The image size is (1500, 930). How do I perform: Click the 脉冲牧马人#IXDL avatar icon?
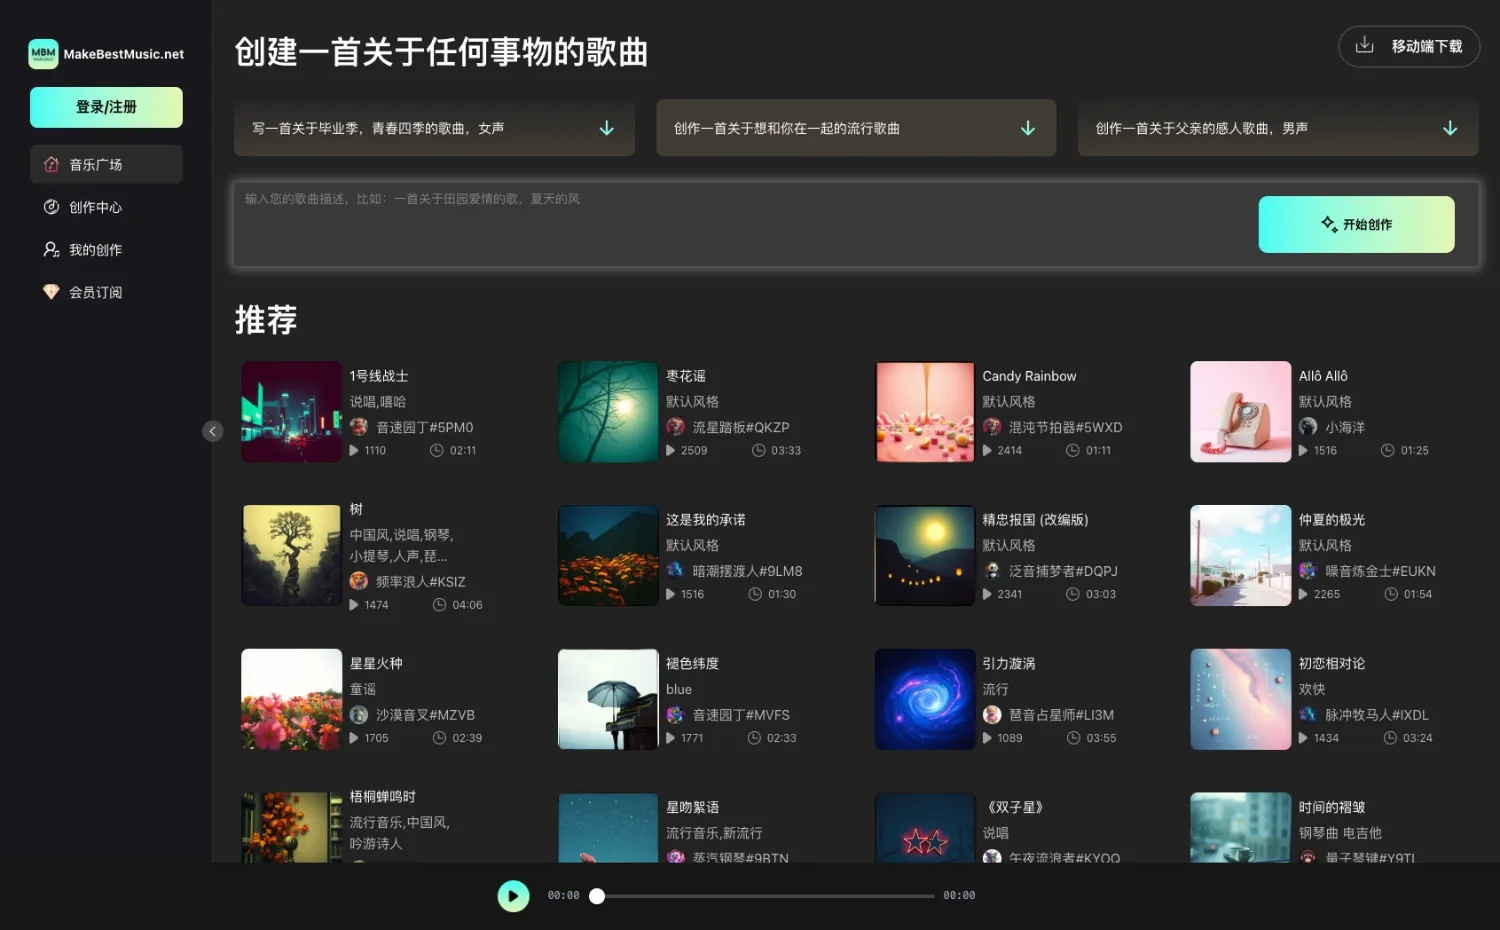1308,715
